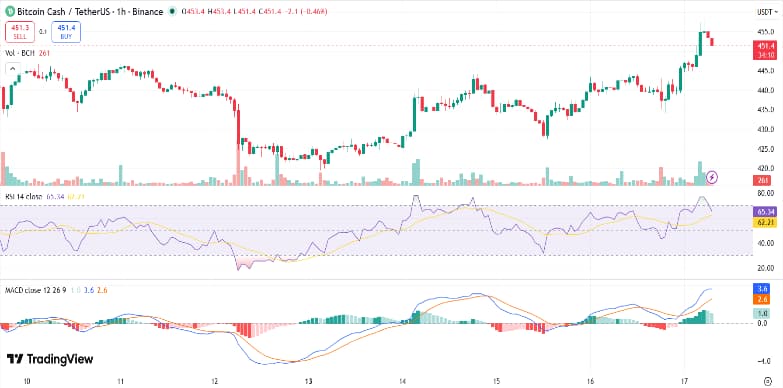Click the -2.1 (-0.46%) change value

305,11
